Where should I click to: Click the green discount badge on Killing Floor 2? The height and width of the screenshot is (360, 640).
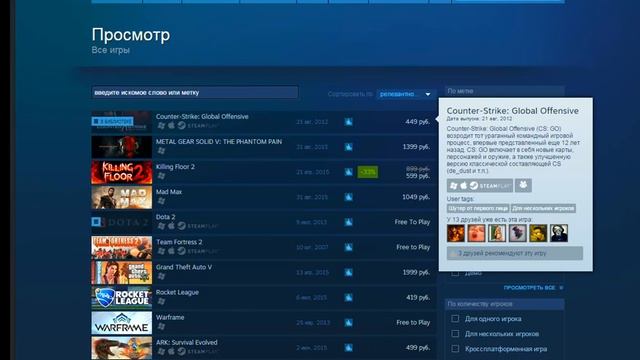coord(367,172)
